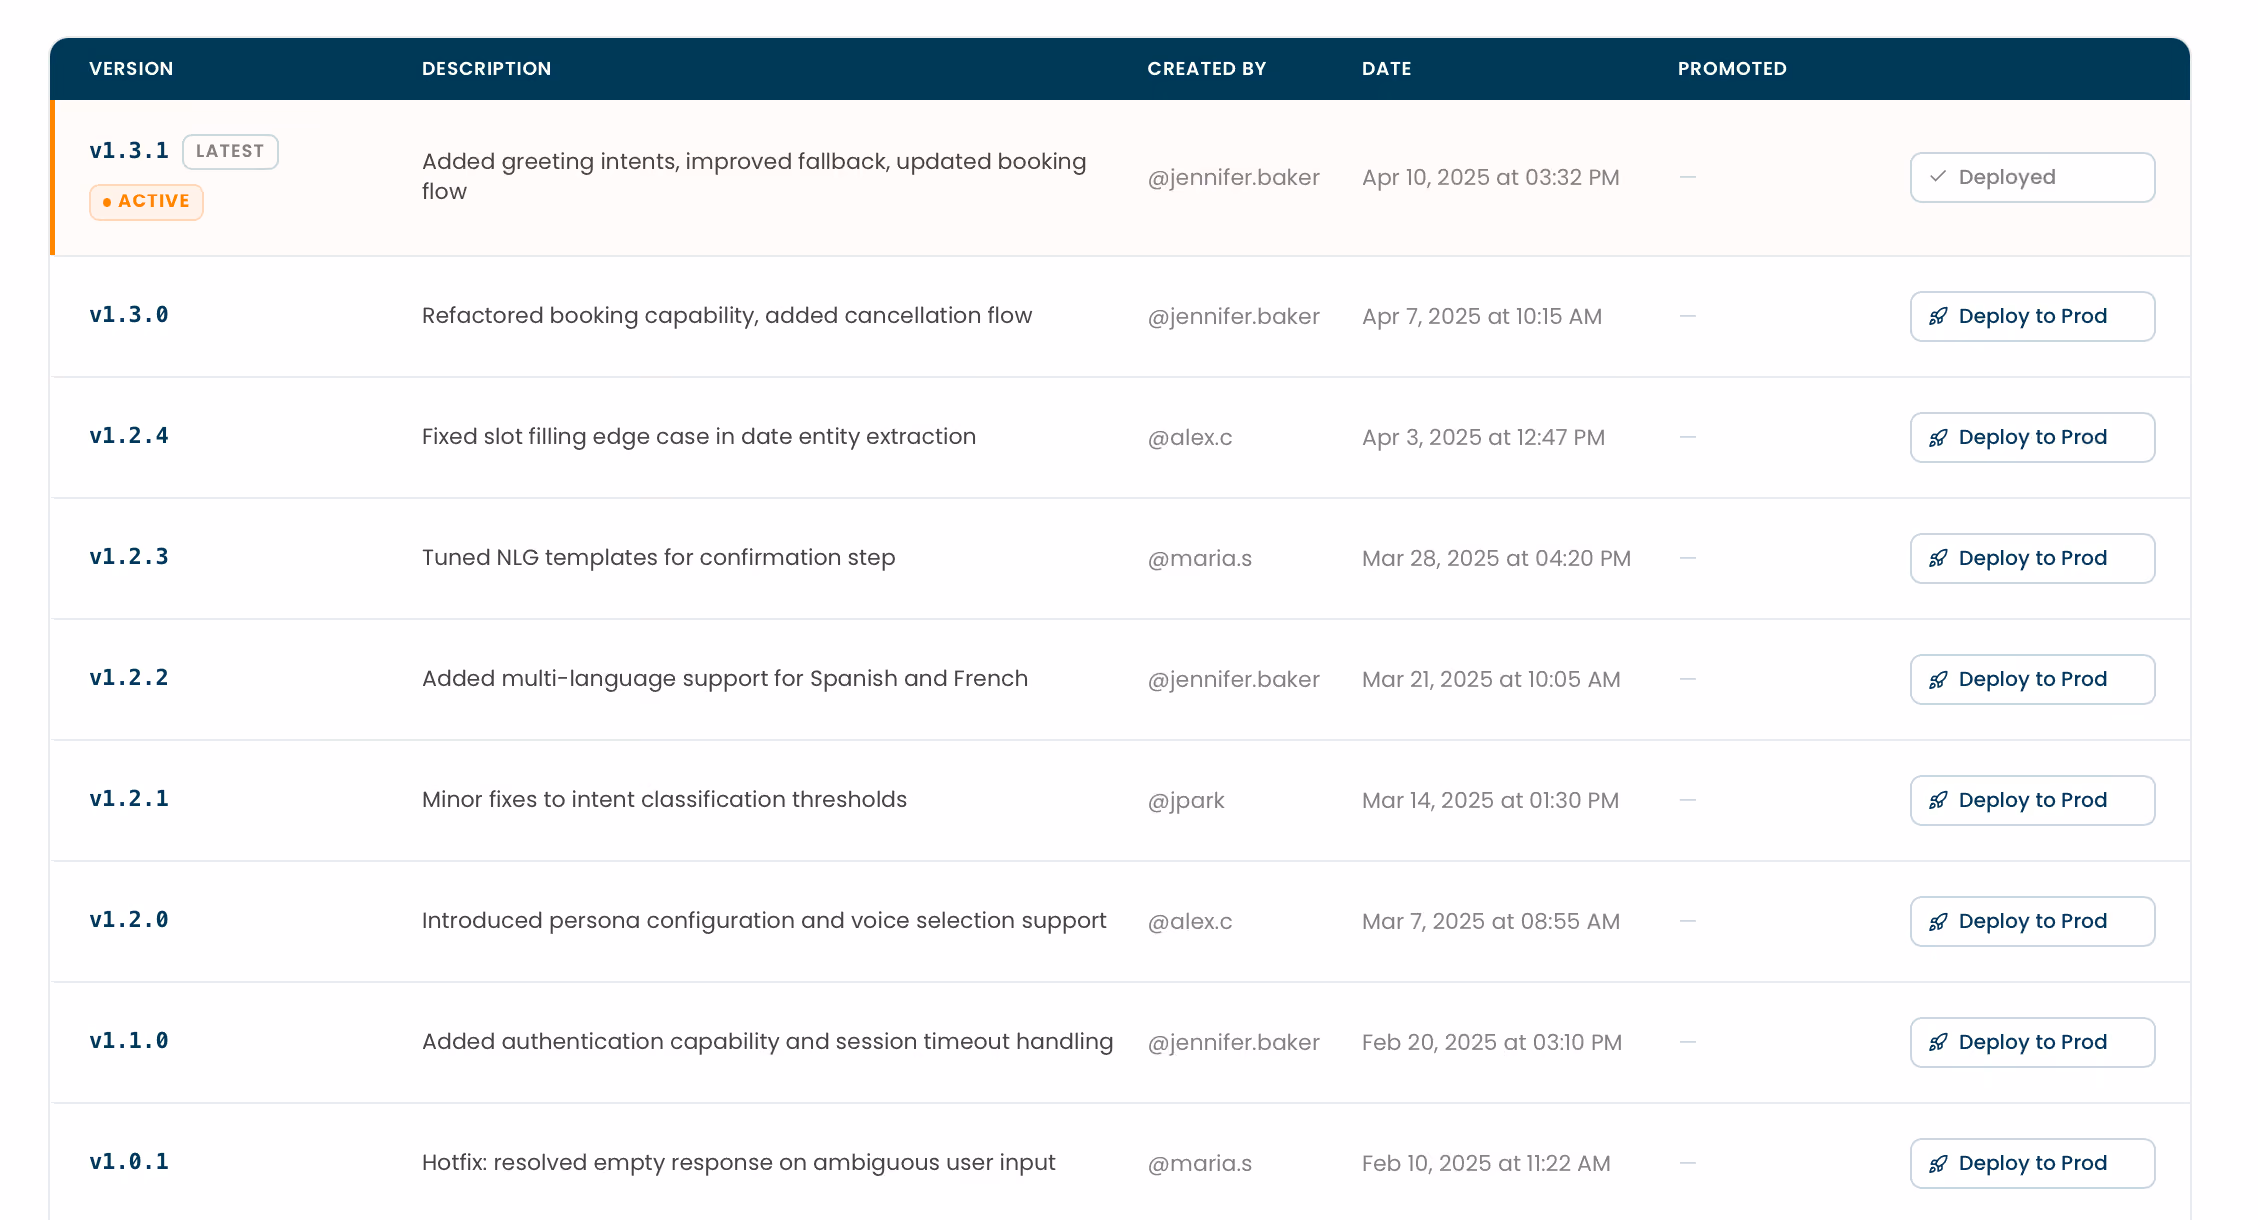Select version label v1.2.3
The height and width of the screenshot is (1220, 2258).
pyautogui.click(x=129, y=557)
